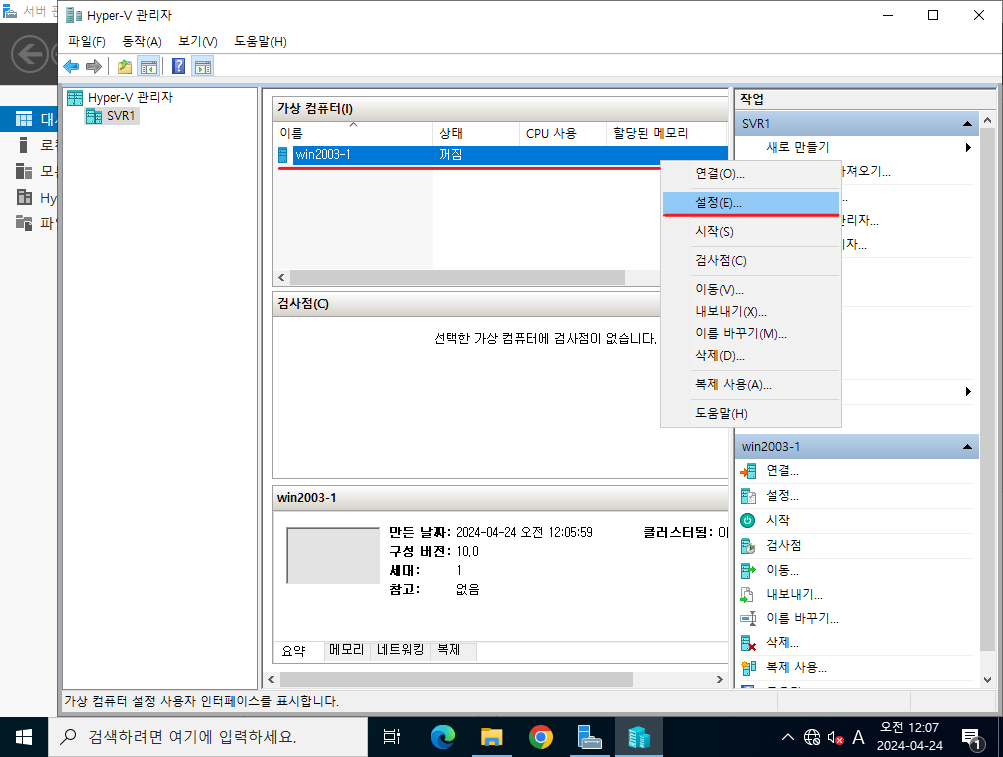Expand the 새로 만들기 submenu arrow
Screen dimensions: 1003x757
point(968,148)
